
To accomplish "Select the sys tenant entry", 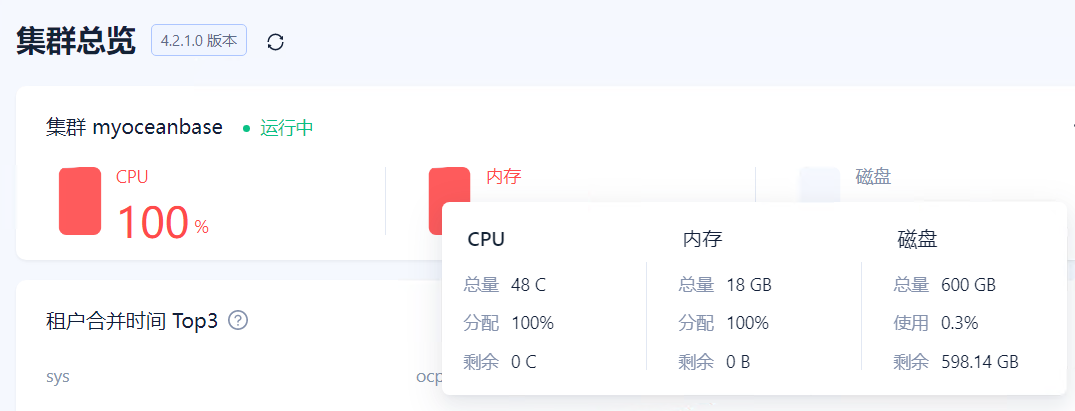I will 58,377.
